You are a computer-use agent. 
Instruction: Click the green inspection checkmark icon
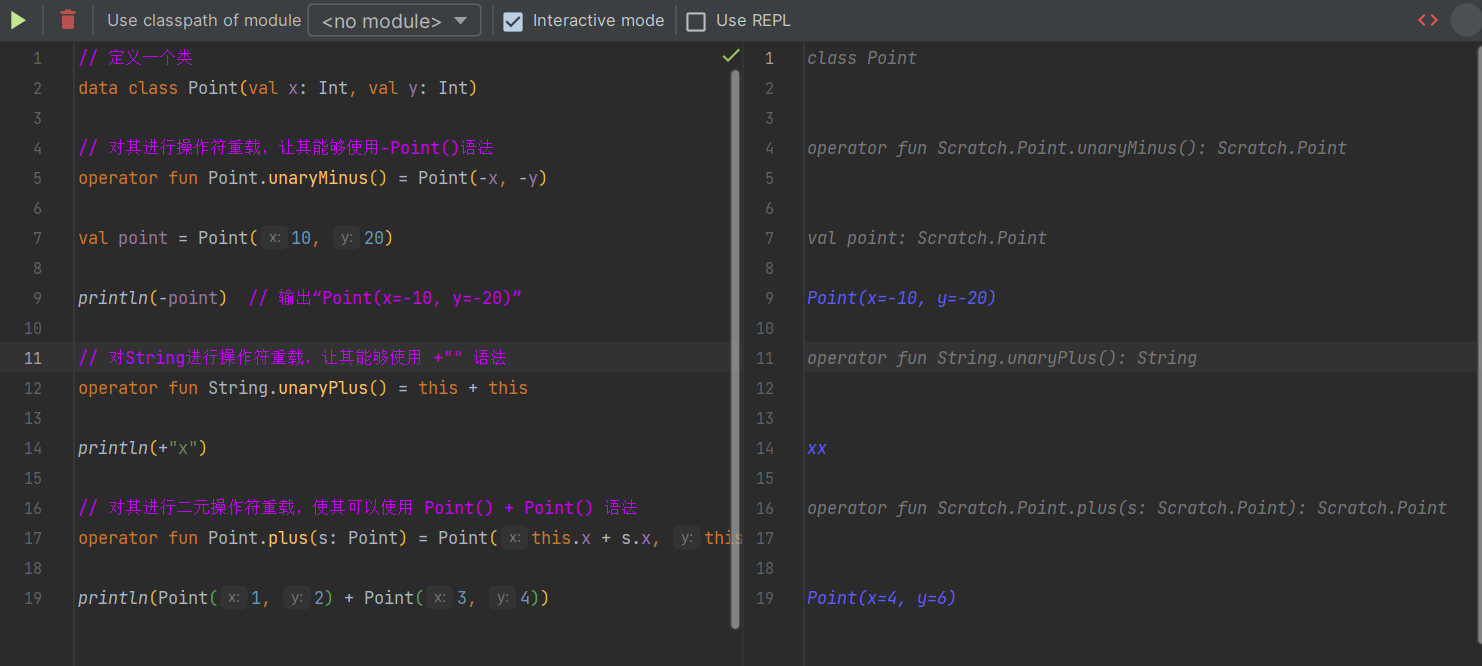click(731, 56)
